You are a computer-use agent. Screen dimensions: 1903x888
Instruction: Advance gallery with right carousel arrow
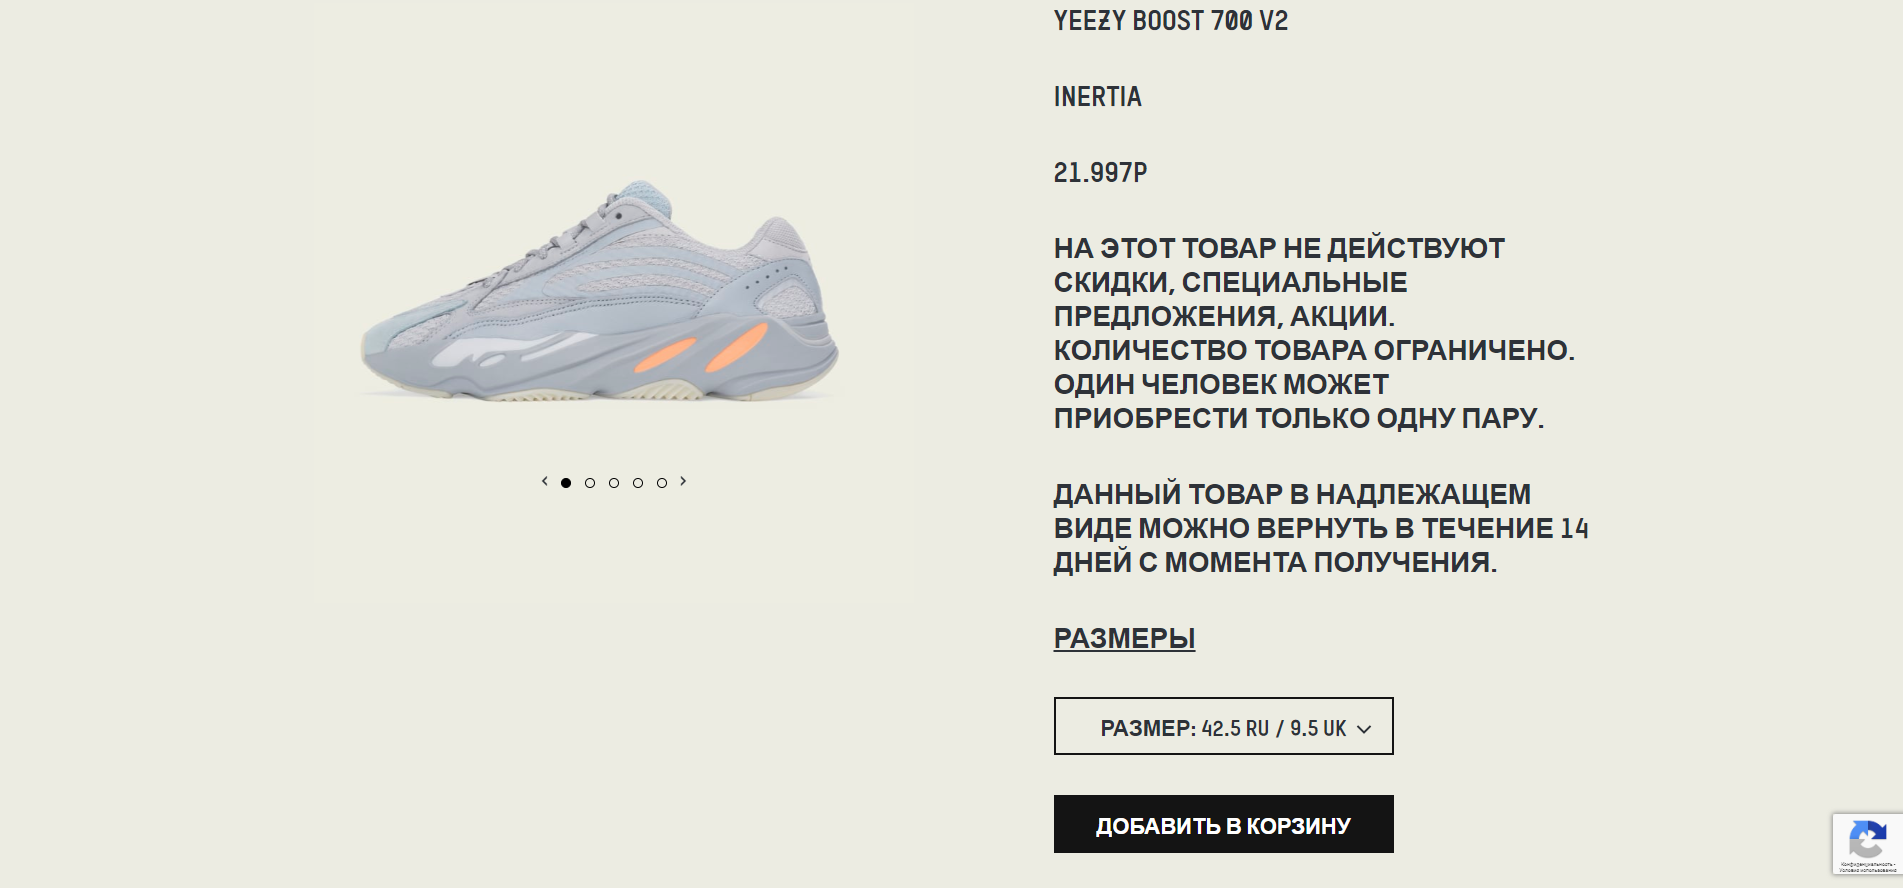(x=683, y=482)
